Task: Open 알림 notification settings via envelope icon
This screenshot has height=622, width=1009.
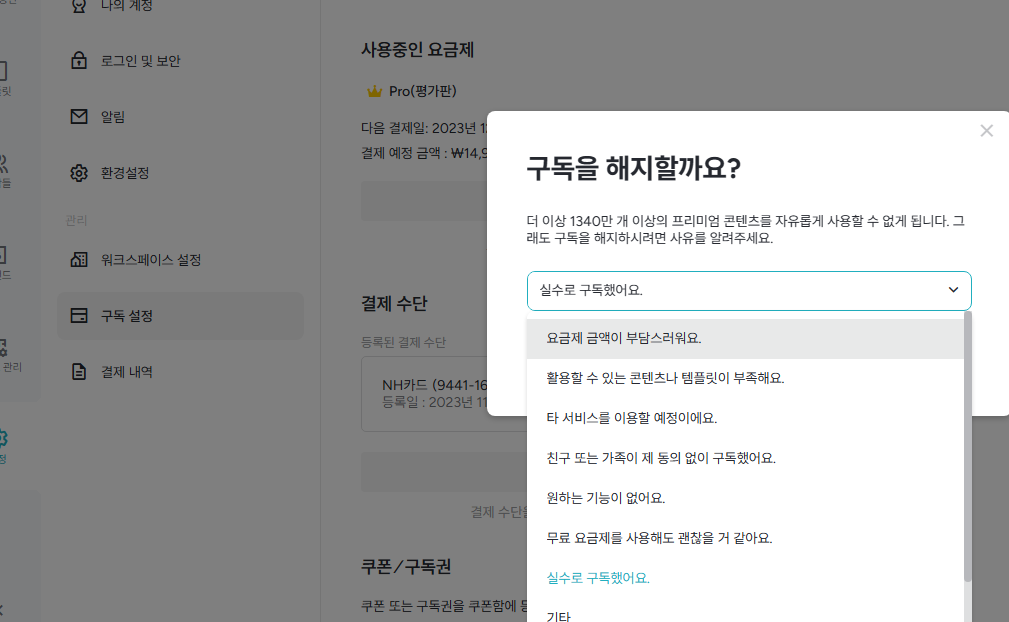Action: pyautogui.click(x=80, y=116)
